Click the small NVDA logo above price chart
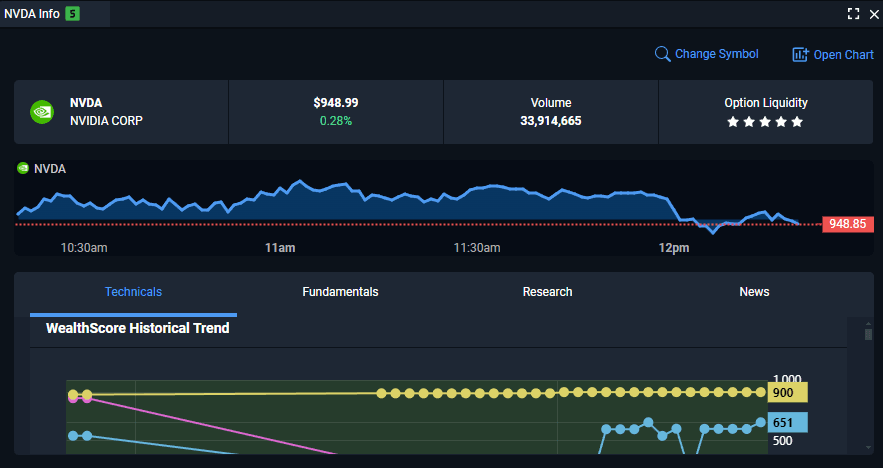The image size is (883, 468). (23, 168)
